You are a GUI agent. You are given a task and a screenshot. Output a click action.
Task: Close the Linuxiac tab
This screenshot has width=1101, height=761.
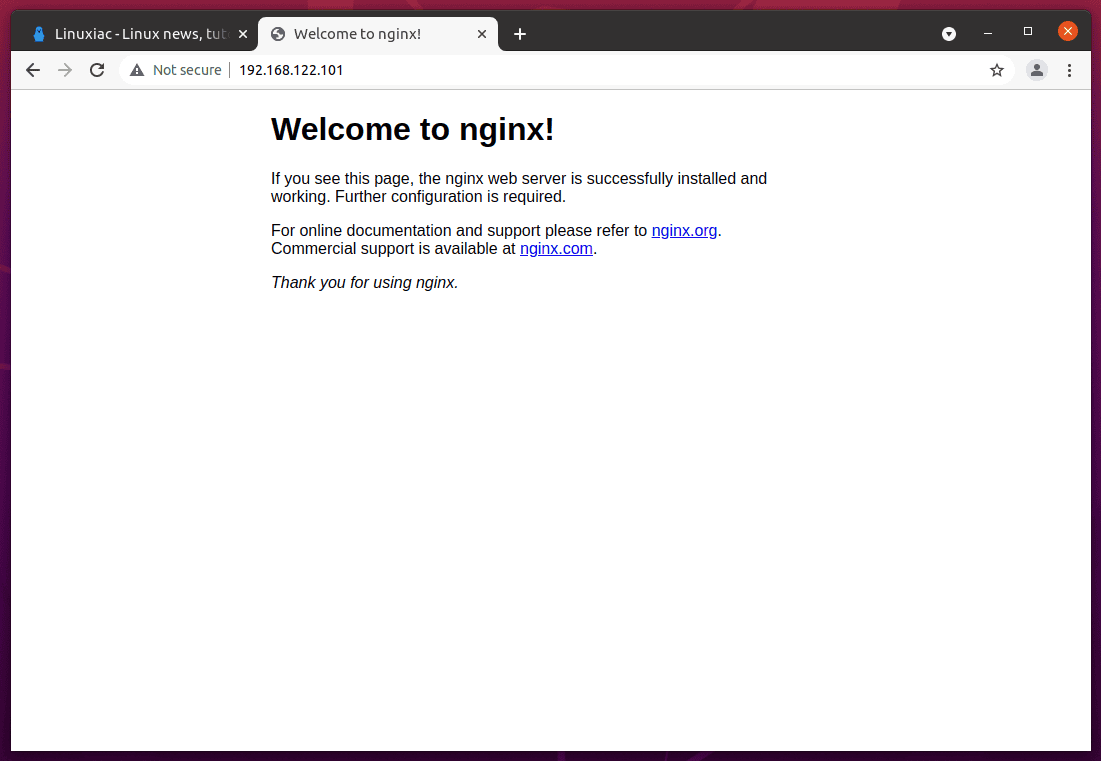tap(242, 33)
